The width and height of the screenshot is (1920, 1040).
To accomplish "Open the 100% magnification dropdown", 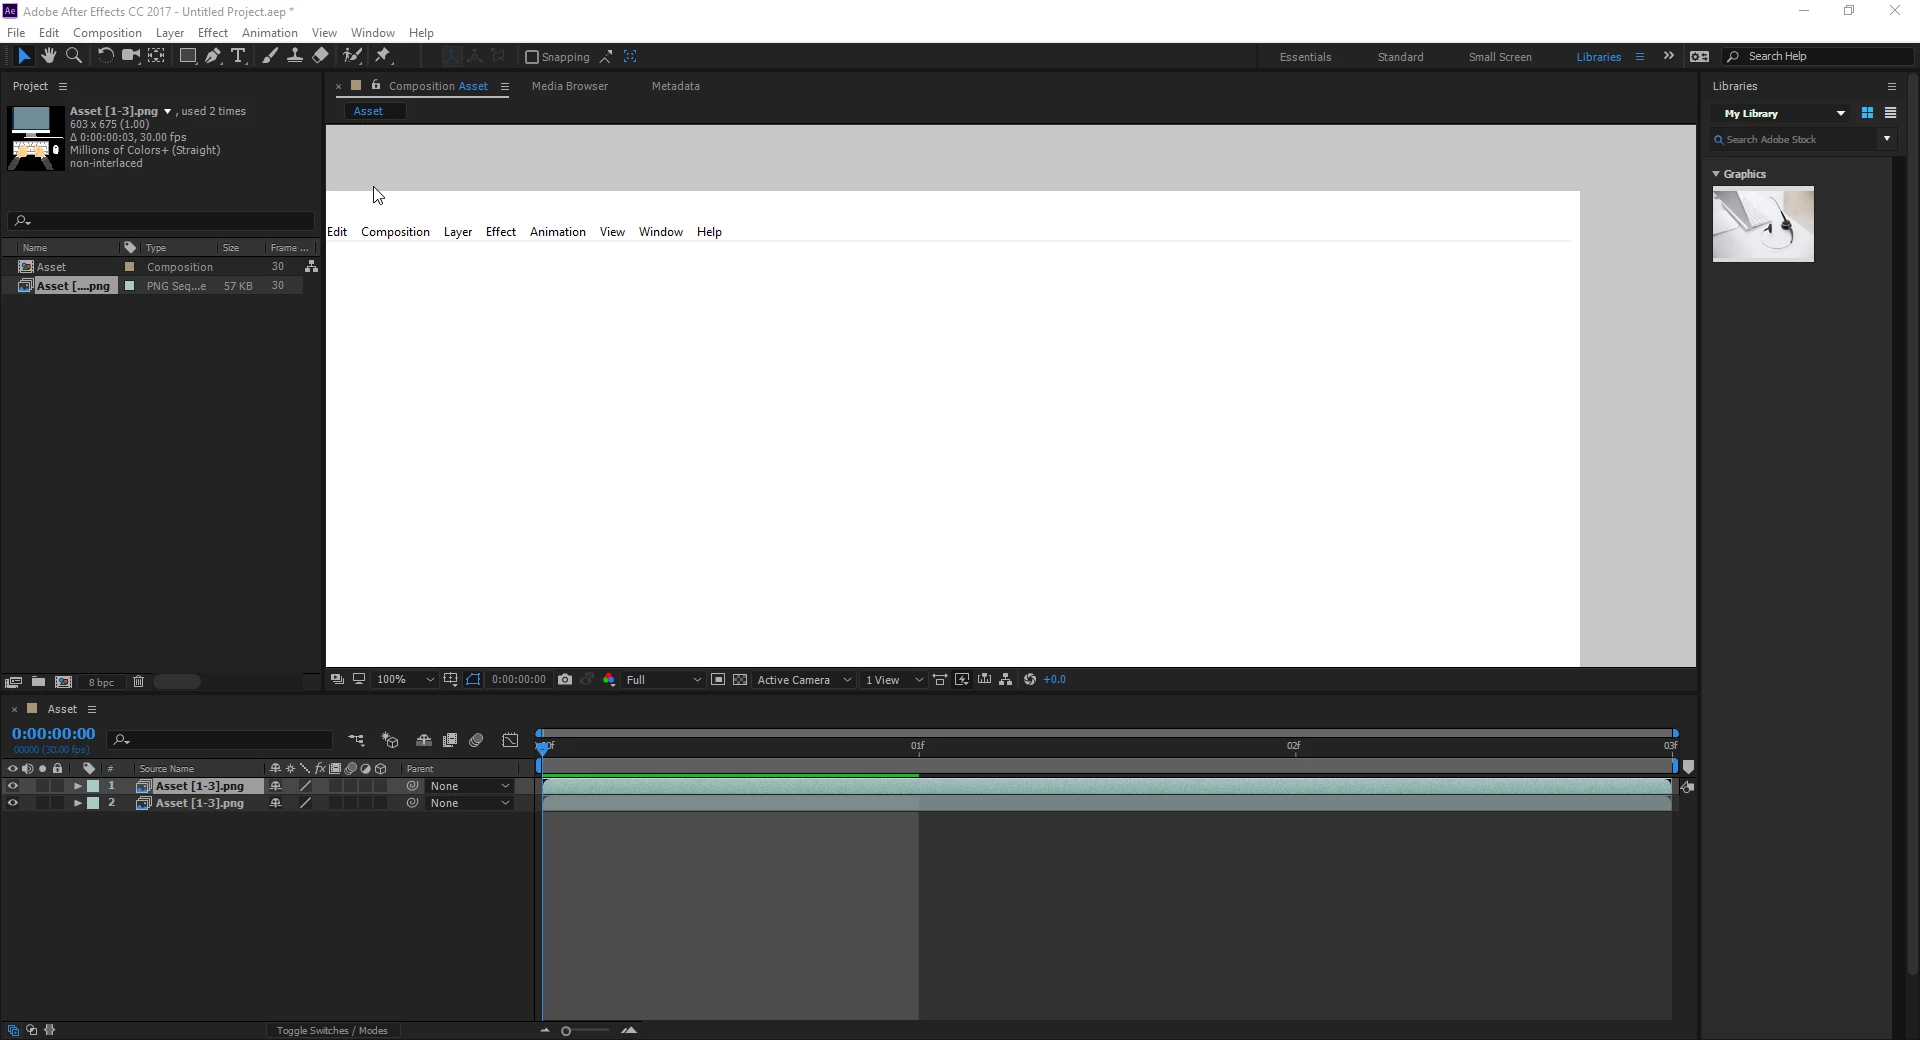I will [406, 680].
